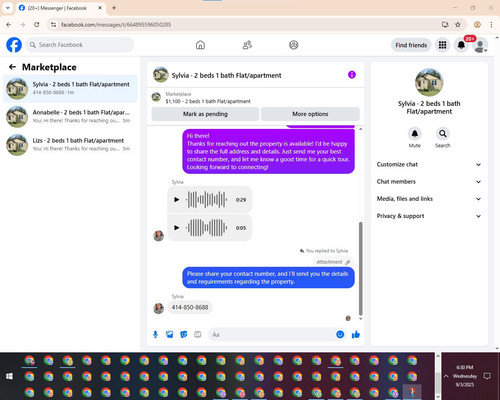The width and height of the screenshot is (500, 400).
Task: Open the taskbar clock showing 6:30 PM
Action: pyautogui.click(x=465, y=376)
